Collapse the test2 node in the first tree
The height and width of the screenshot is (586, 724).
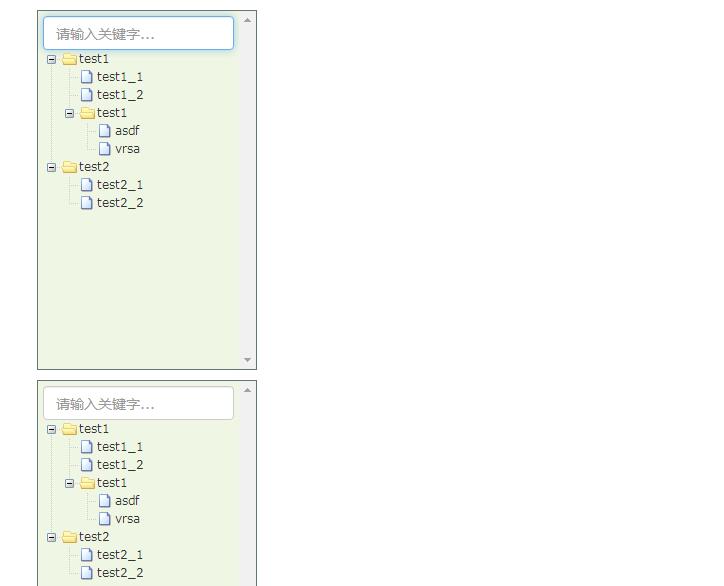52,167
